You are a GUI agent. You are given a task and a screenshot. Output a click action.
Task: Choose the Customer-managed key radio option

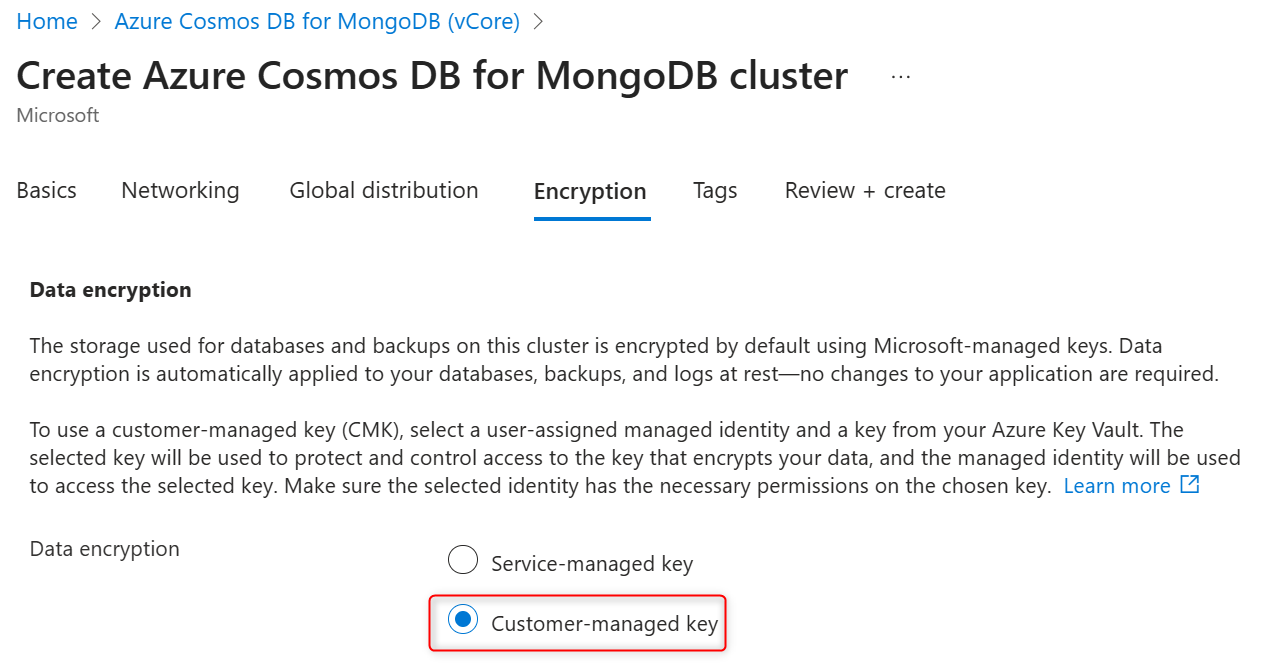463,620
